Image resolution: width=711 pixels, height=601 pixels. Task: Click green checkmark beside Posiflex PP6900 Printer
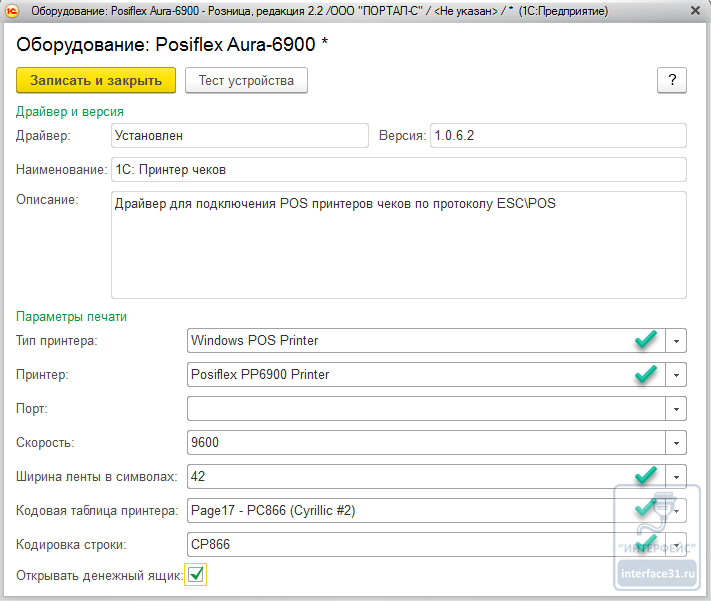(x=646, y=374)
